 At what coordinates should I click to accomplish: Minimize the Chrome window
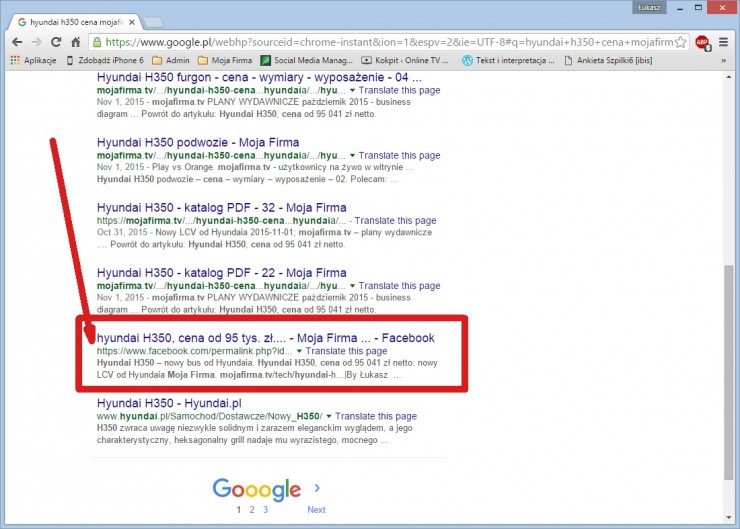point(680,8)
